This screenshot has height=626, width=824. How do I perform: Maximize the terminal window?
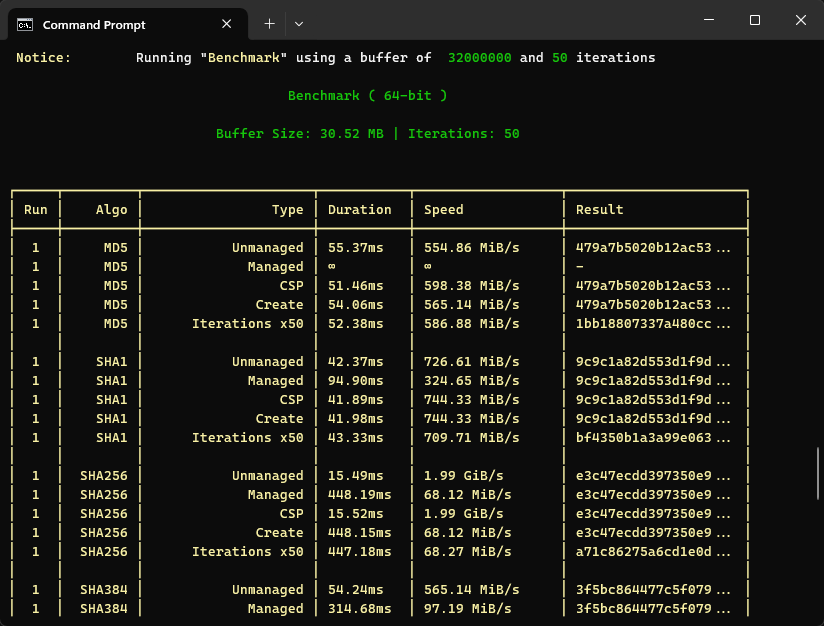pyautogui.click(x=755, y=20)
